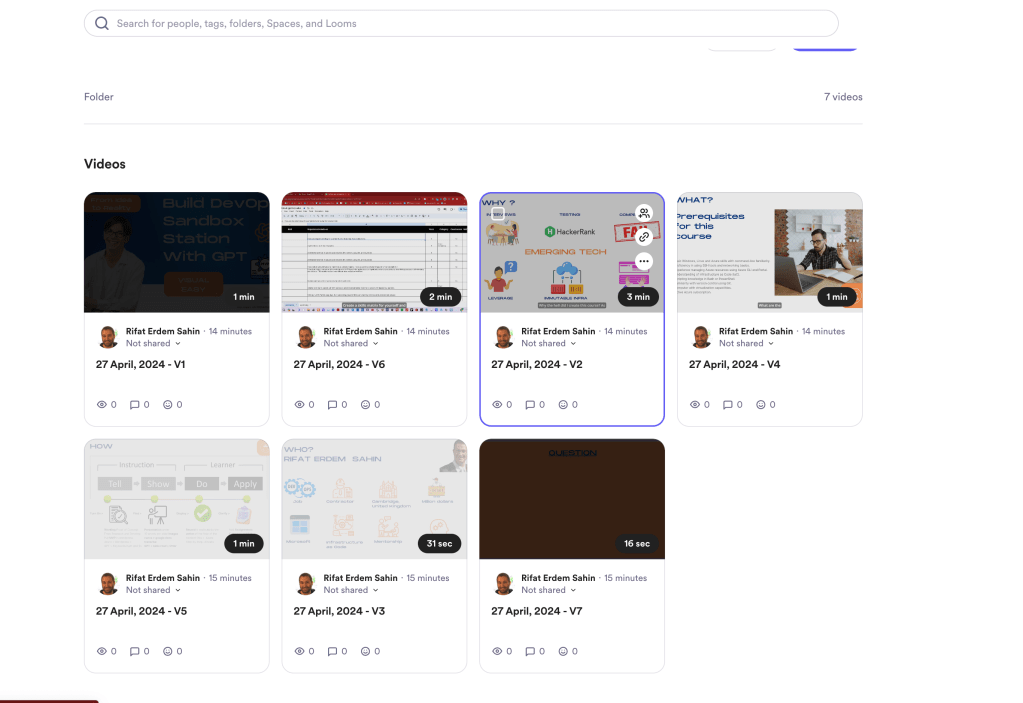Open the 27 April, 2024 - V1 video thumbnail
The width and height of the screenshot is (1023, 703).
pyautogui.click(x=177, y=252)
